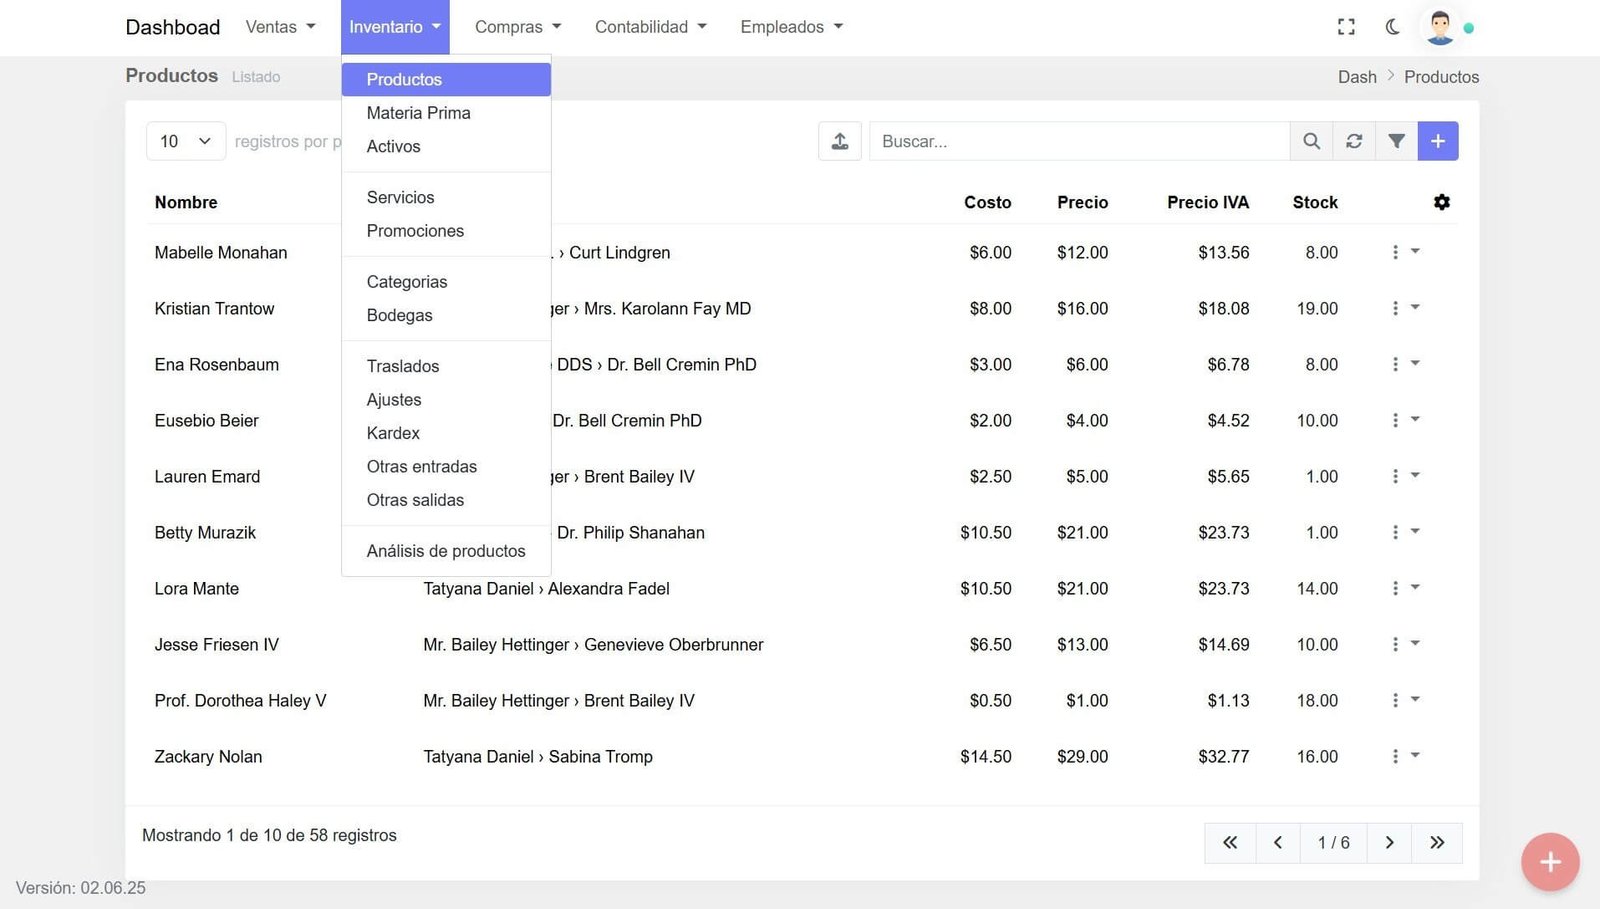This screenshot has height=909, width=1600.
Task: Click the magnifier search icon
Action: 1311,141
